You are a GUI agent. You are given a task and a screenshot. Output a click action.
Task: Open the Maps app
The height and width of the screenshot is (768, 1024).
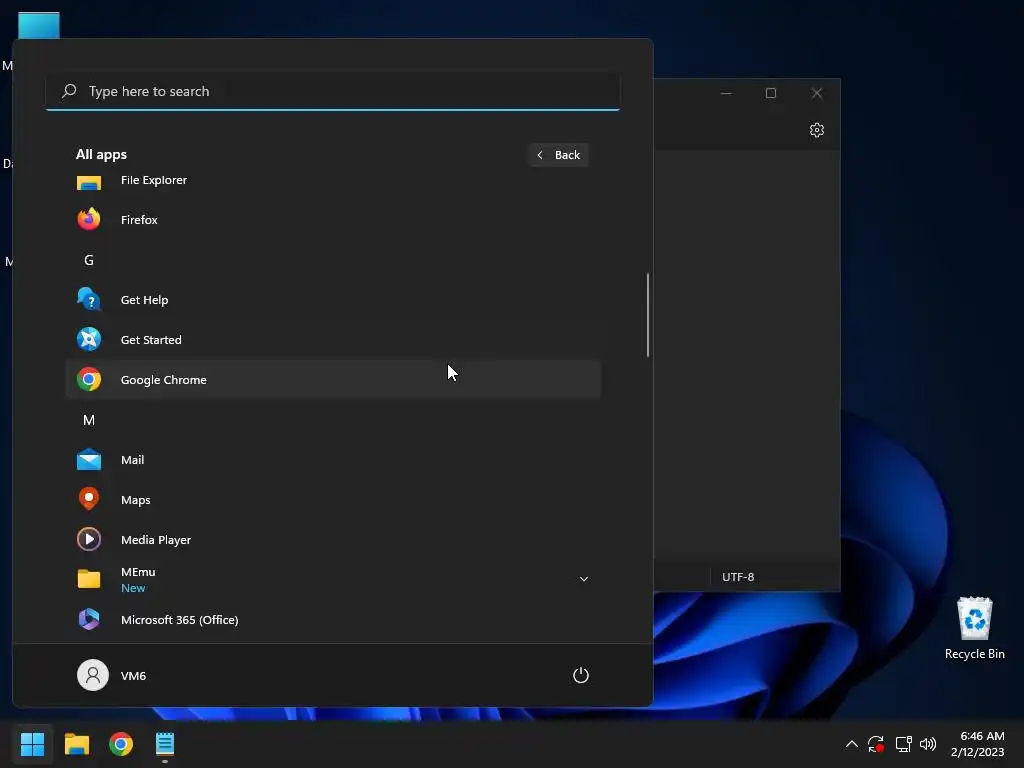[x=333, y=500]
